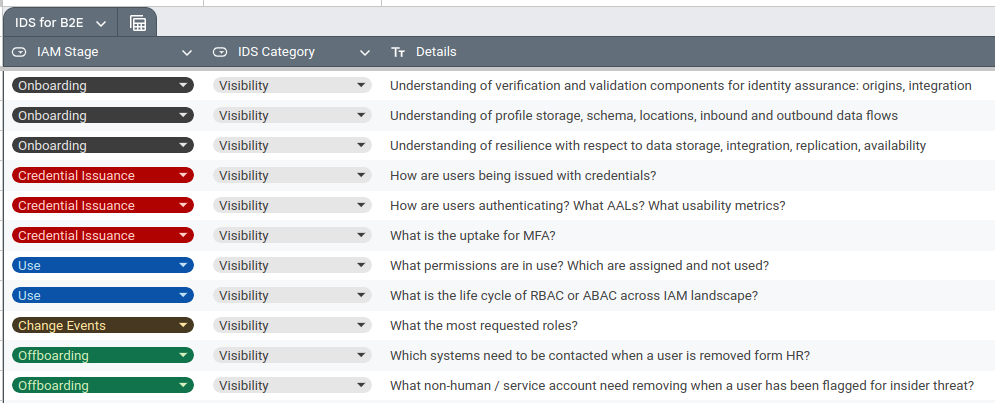Click the text-type icon in Details header
Viewport: 995px width, 403px height.
coord(398,52)
